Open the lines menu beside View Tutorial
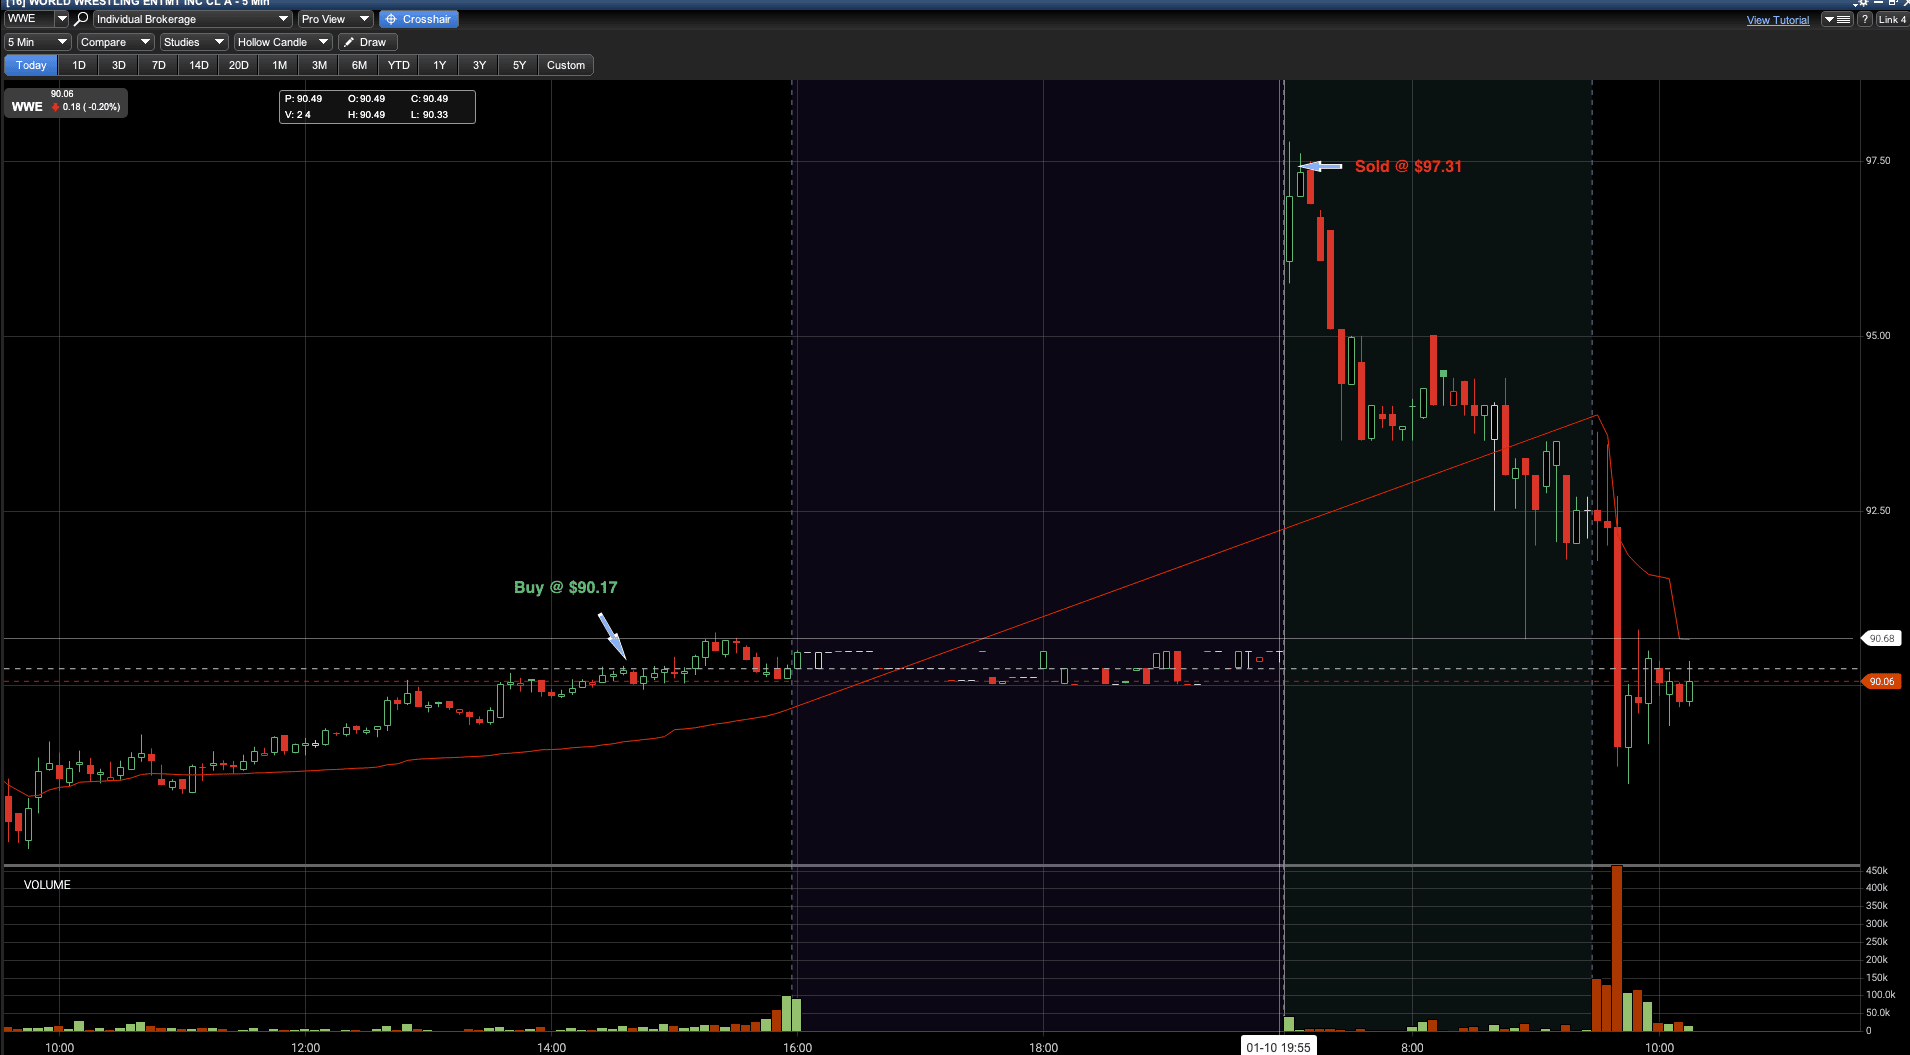1910x1055 pixels. tap(1837, 19)
